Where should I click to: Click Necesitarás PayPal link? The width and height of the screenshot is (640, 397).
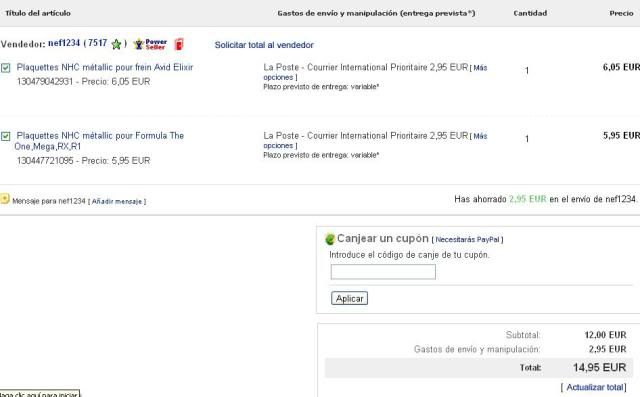pyautogui.click(x=467, y=240)
